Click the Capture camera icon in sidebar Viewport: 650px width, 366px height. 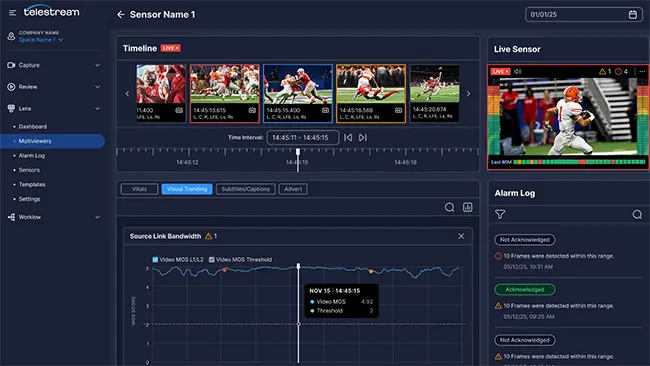click(11, 65)
